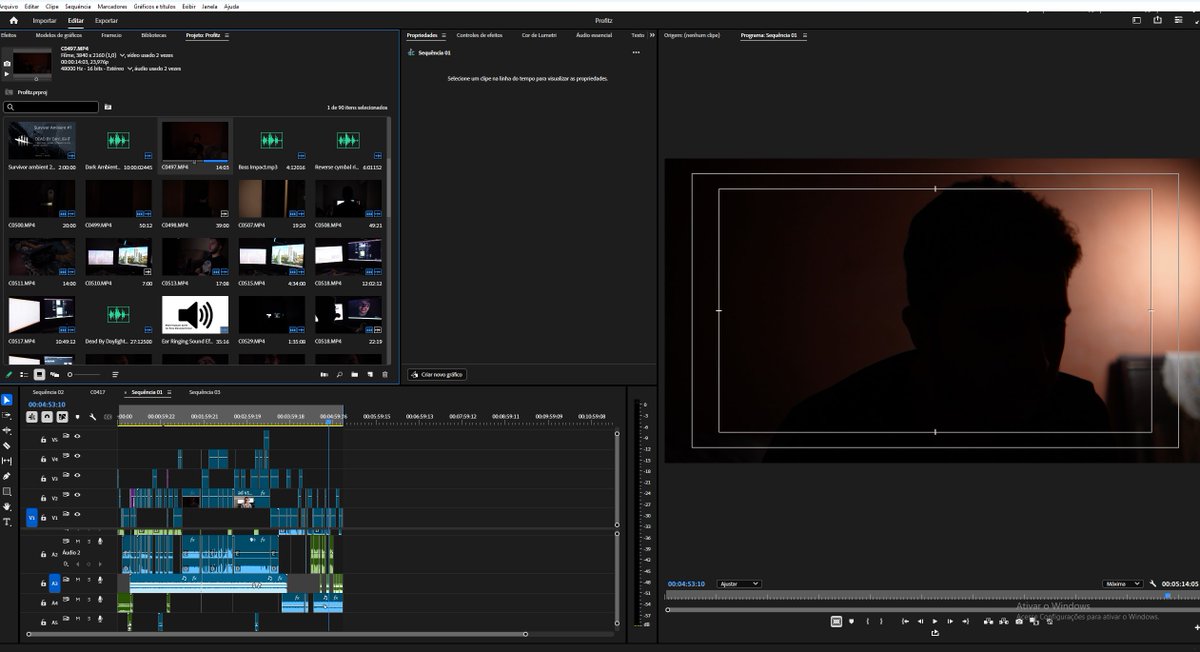Click the Project panel search field
The height and width of the screenshot is (652, 1200).
(52, 106)
